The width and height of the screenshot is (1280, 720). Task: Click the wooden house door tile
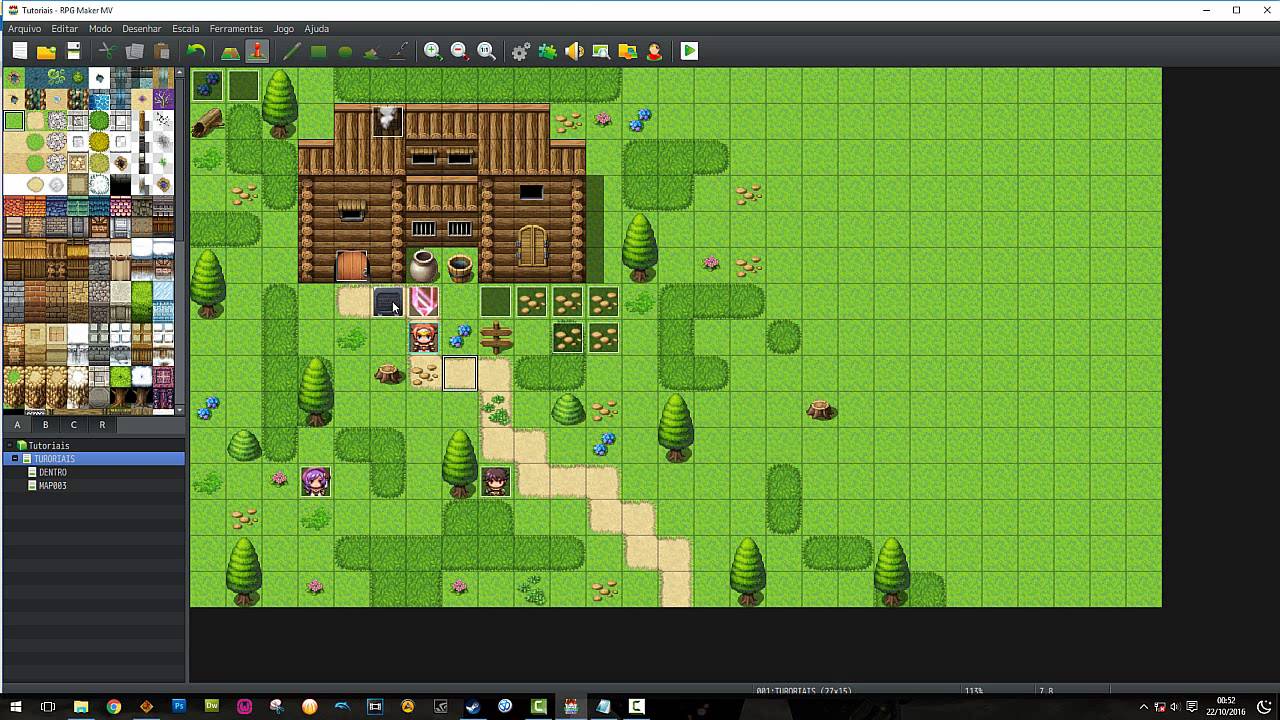pyautogui.click(x=352, y=266)
